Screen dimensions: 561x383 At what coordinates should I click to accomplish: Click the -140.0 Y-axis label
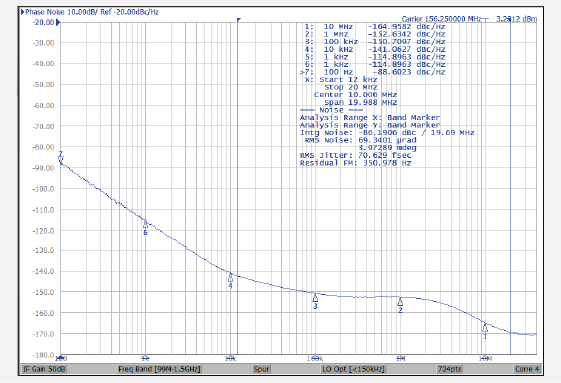43,271
